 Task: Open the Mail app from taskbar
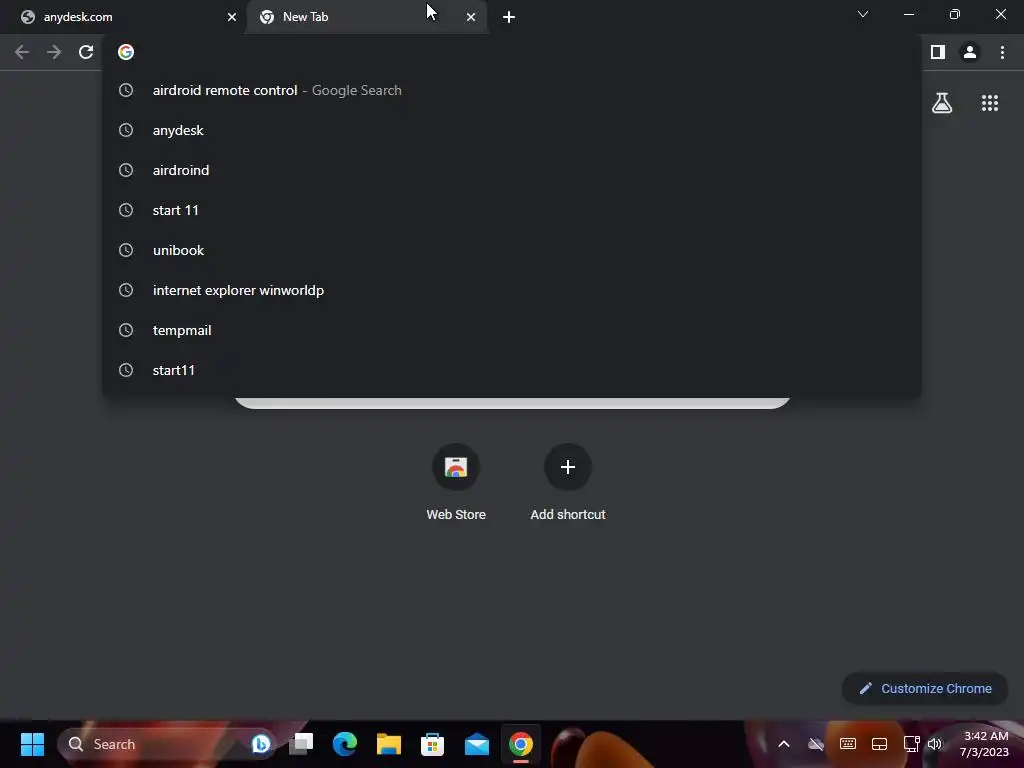coord(477,744)
